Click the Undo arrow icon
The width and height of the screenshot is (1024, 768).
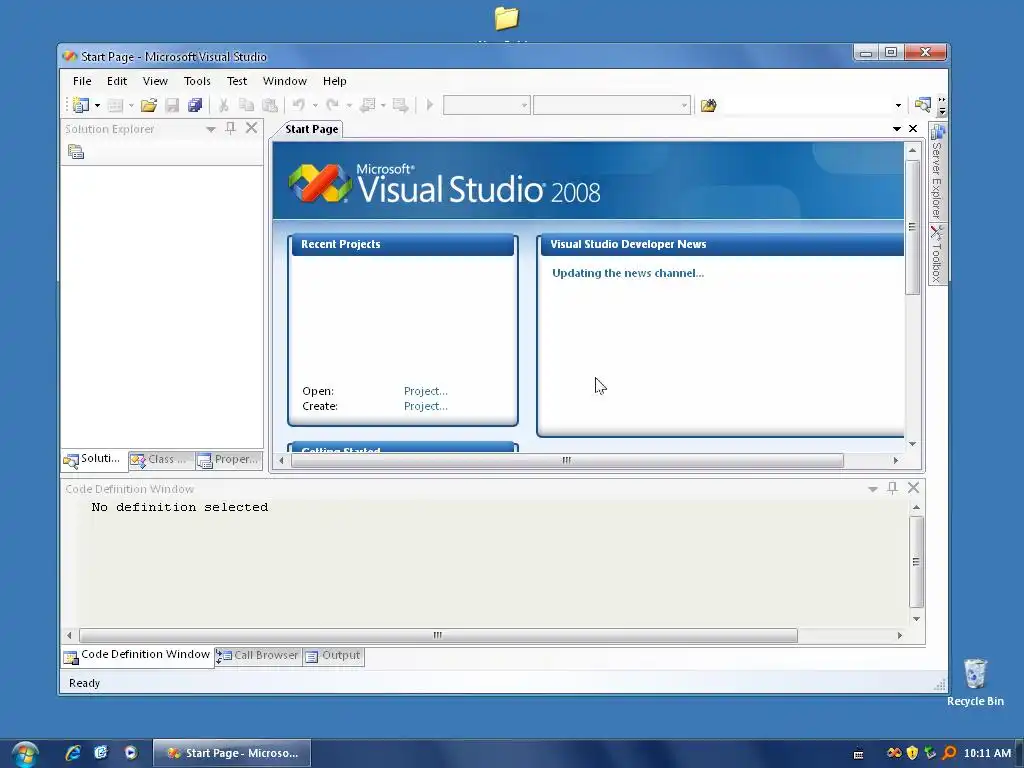click(299, 104)
